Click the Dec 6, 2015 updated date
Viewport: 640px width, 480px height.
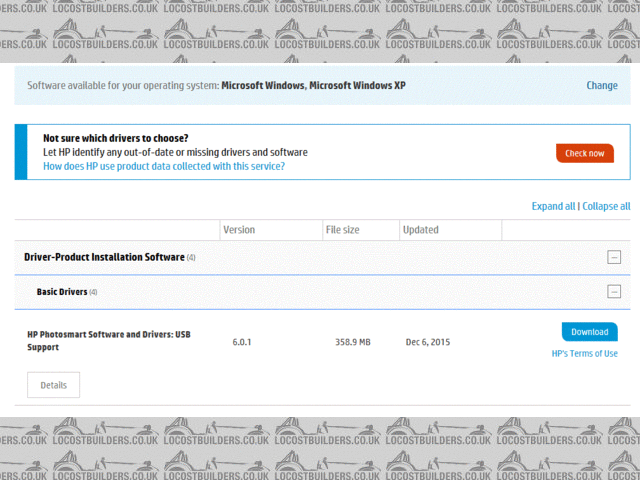428,342
